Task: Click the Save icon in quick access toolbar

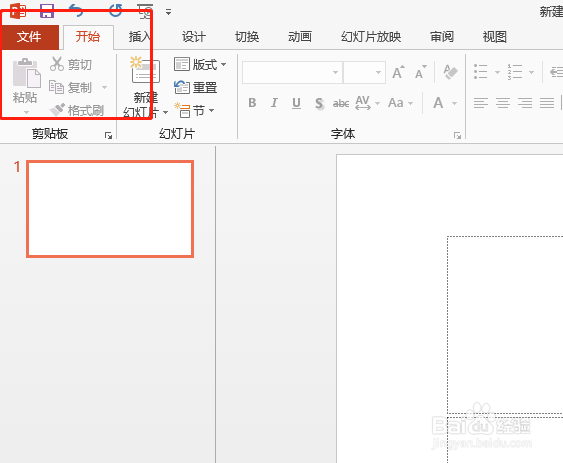Action: coord(47,10)
